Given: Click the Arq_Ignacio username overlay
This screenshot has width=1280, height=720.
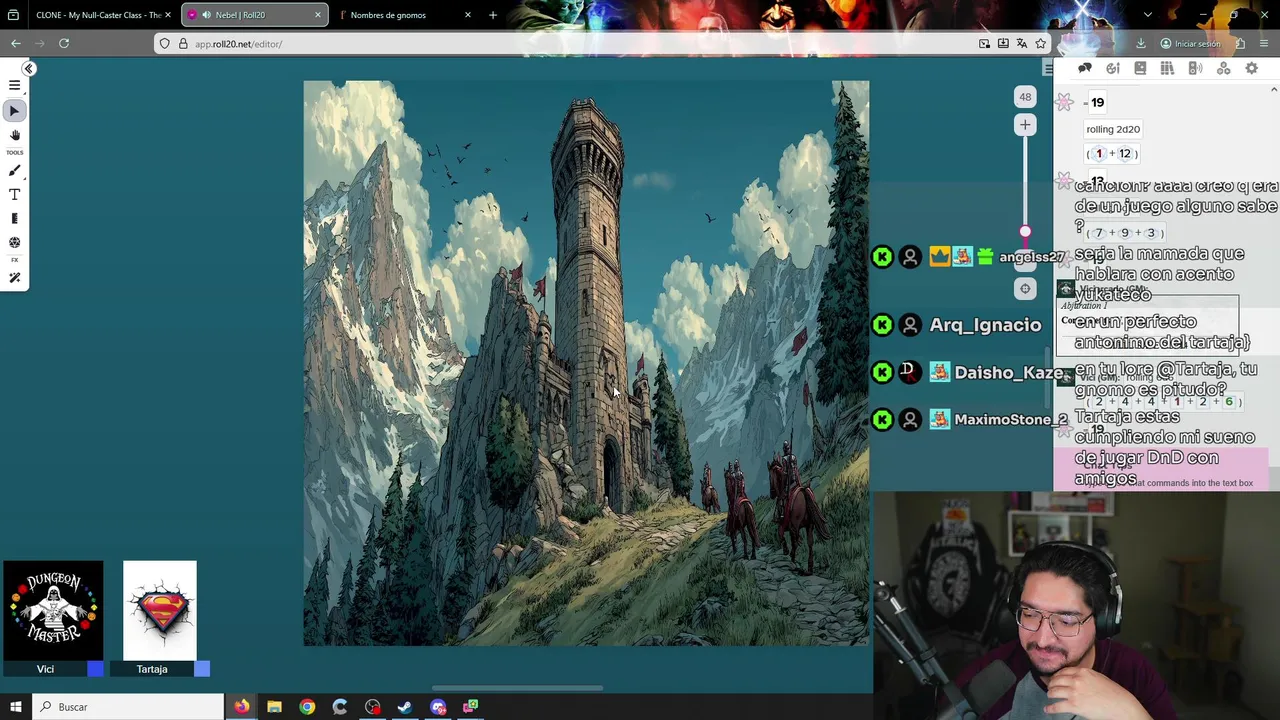Looking at the screenshot, I should [x=985, y=325].
